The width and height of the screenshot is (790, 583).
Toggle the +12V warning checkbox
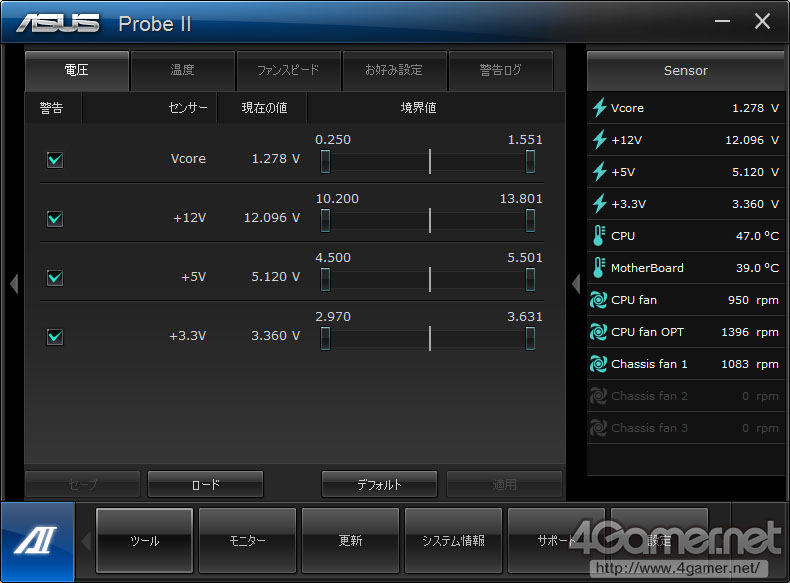(x=55, y=219)
